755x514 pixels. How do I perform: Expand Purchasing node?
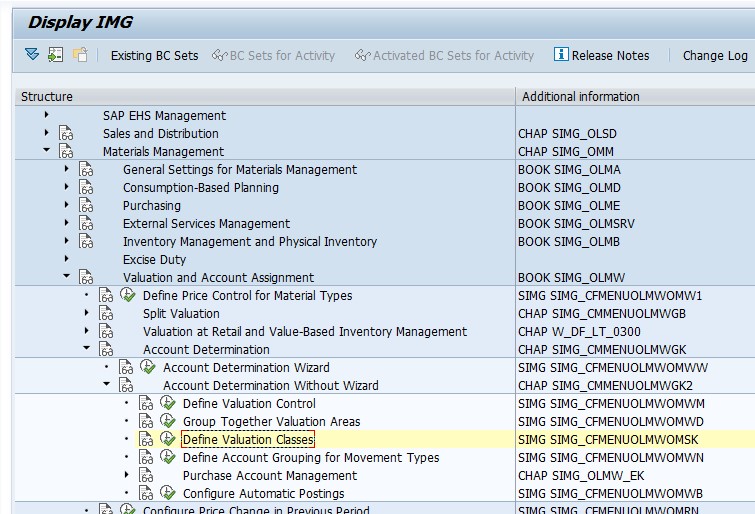coord(66,205)
